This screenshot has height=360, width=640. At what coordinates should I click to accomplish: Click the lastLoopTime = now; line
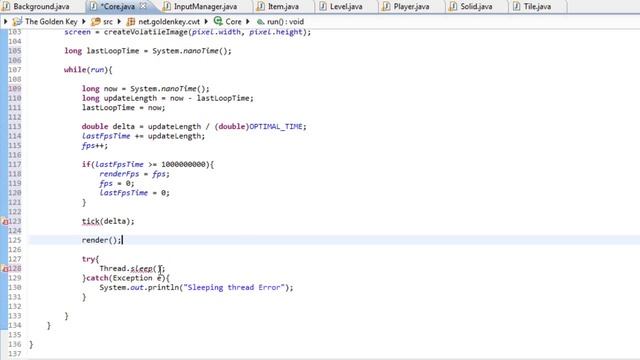click(123, 108)
